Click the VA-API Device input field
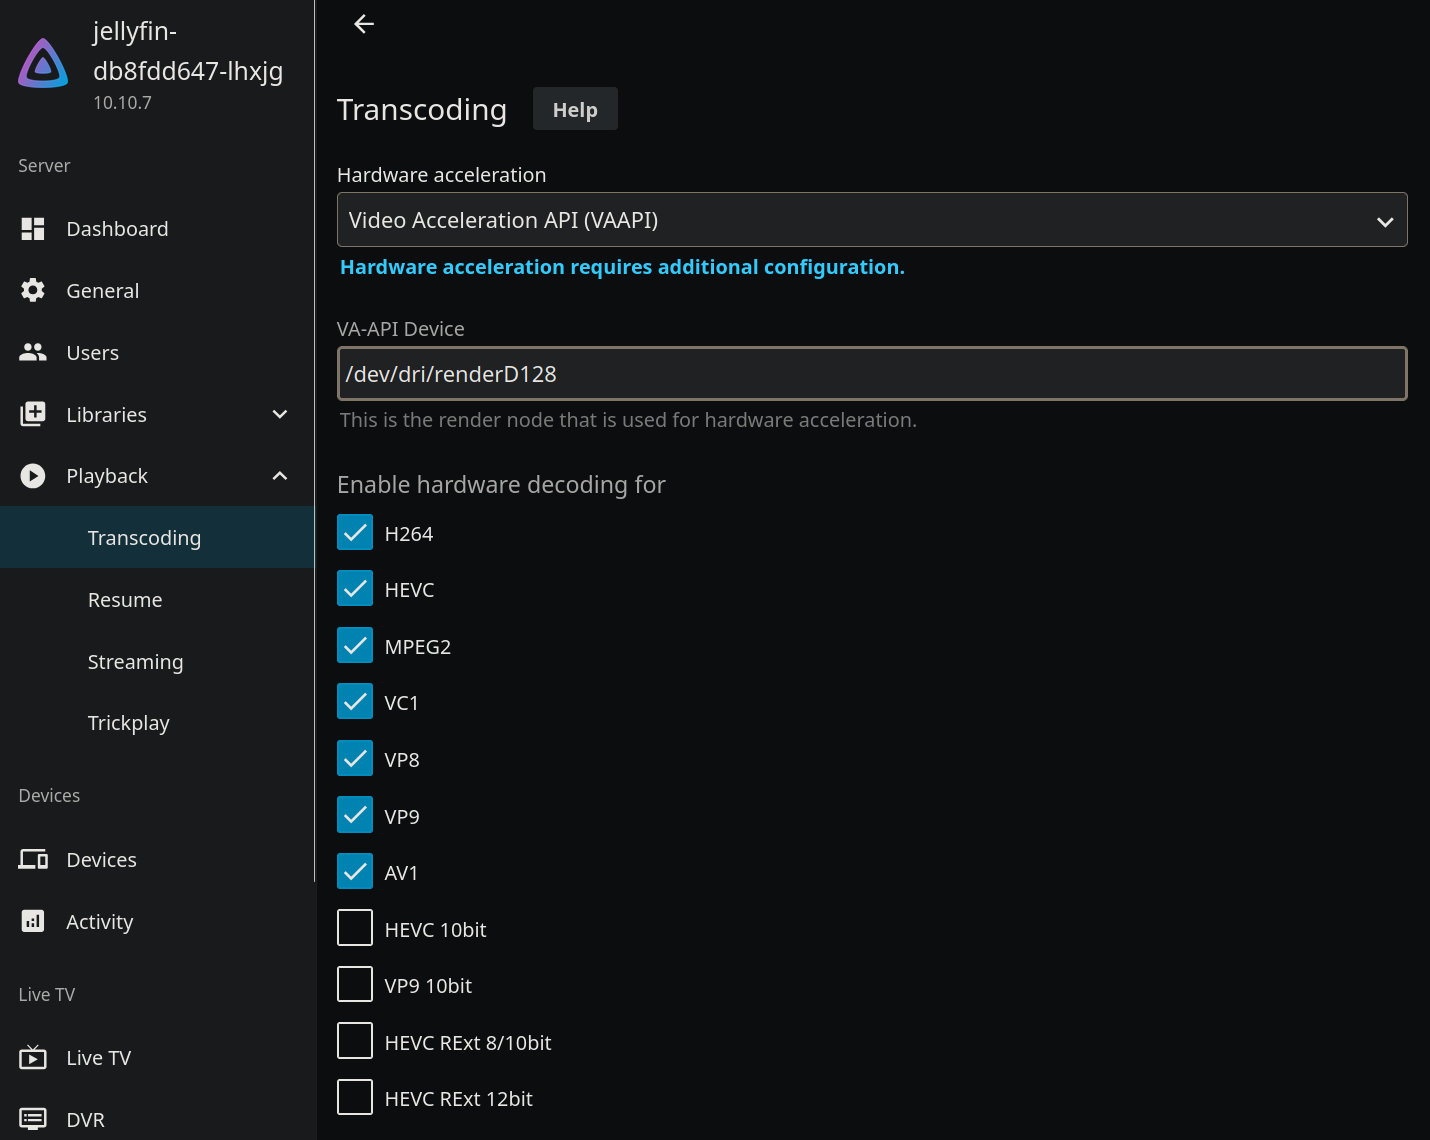 [871, 374]
